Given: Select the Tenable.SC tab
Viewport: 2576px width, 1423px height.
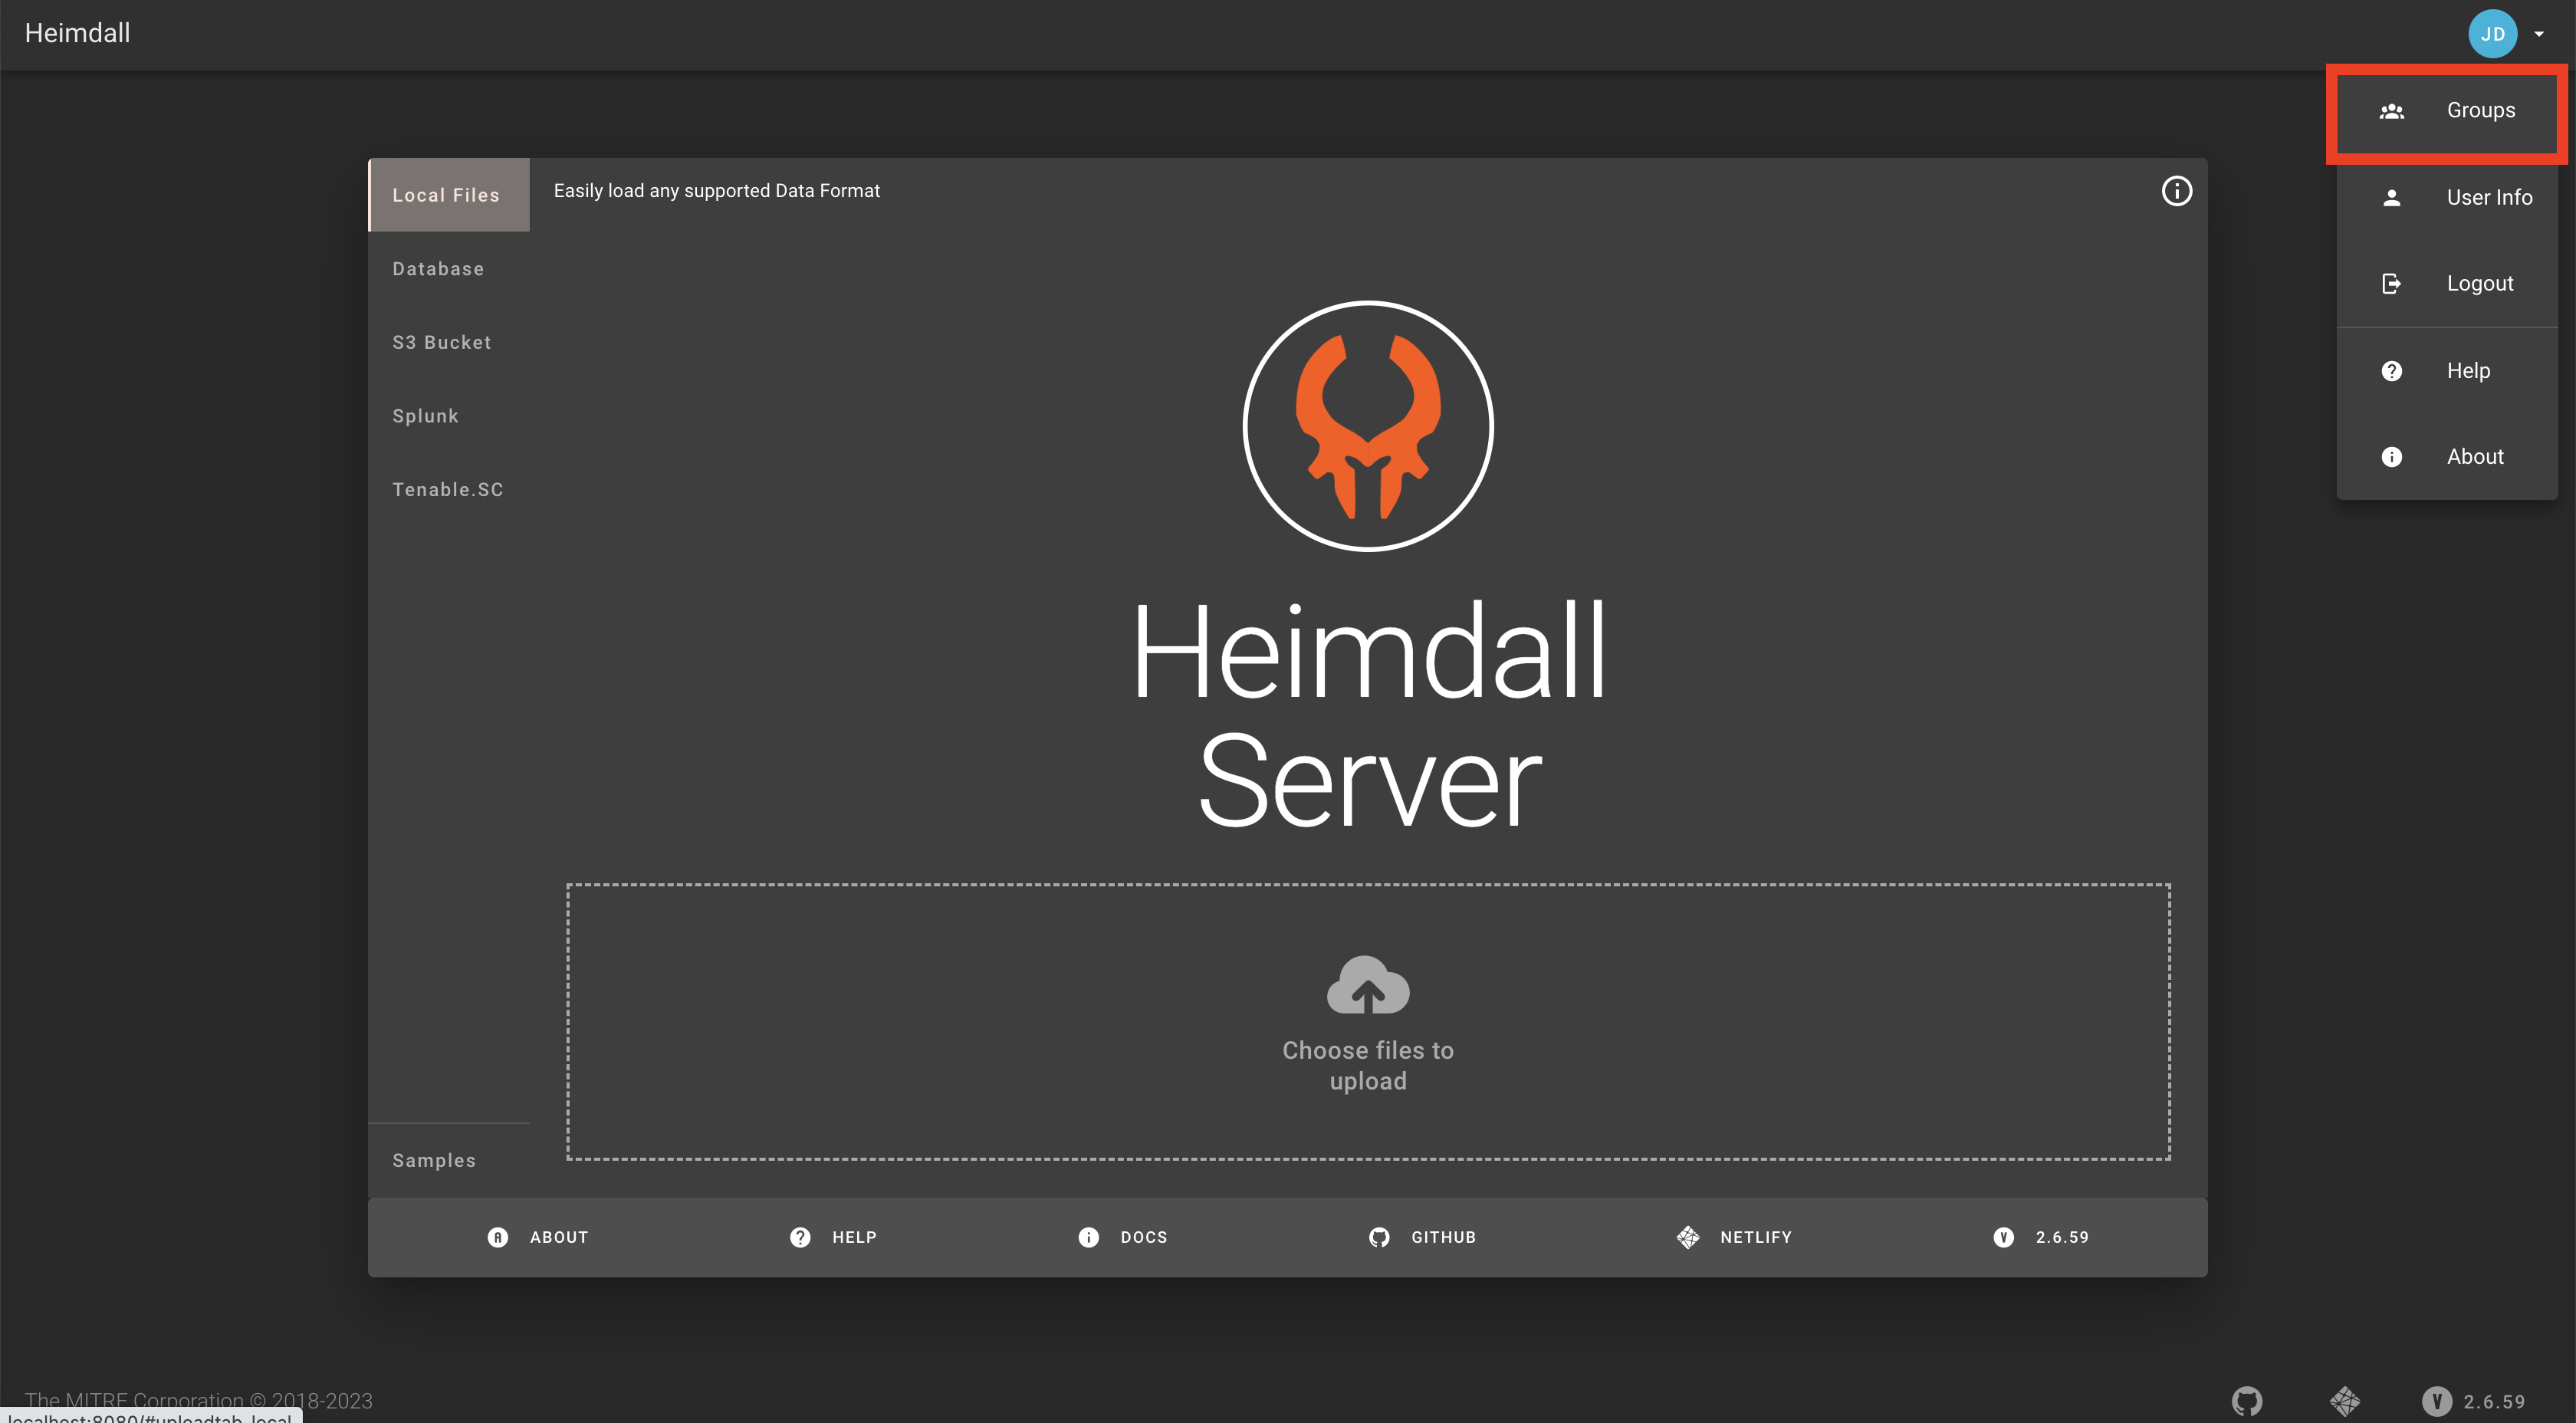Looking at the screenshot, I should coord(447,489).
